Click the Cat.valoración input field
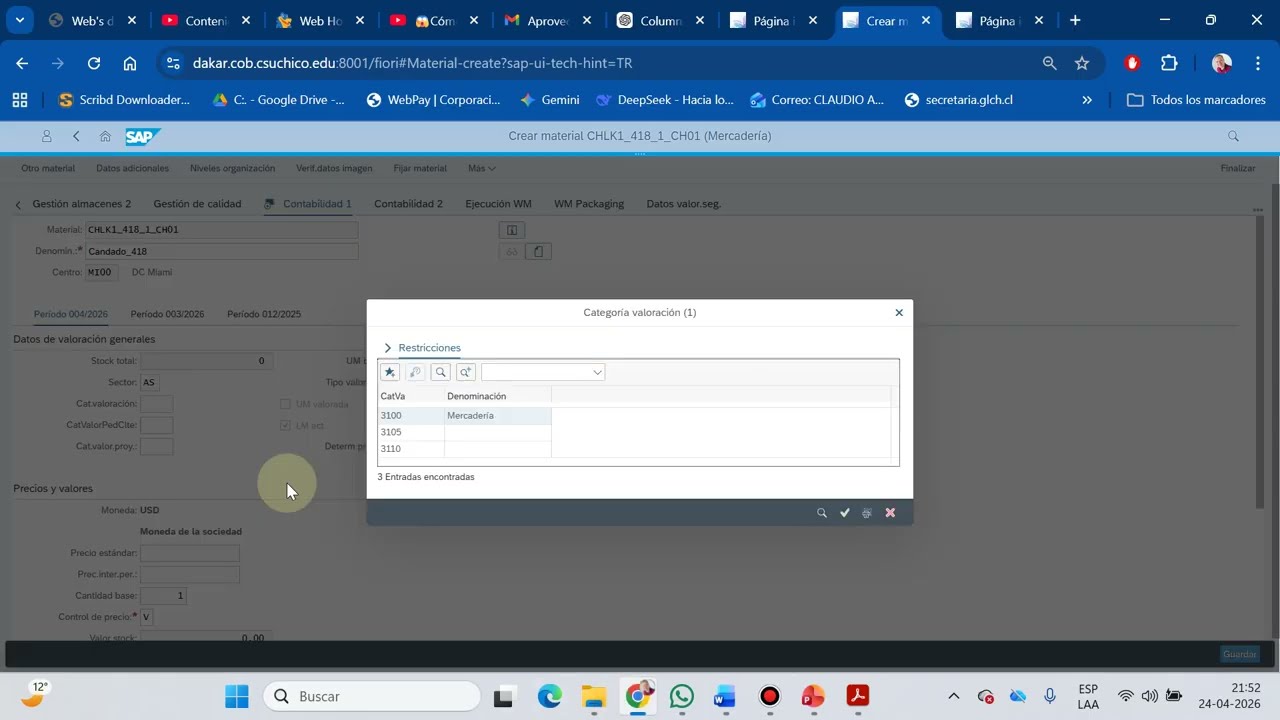The width and height of the screenshot is (1280, 720). [x=156, y=404]
